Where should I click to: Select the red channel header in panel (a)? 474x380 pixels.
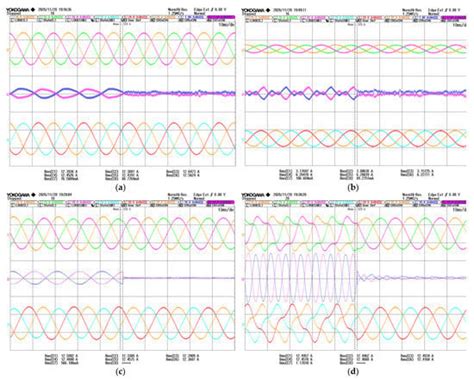[136, 16]
